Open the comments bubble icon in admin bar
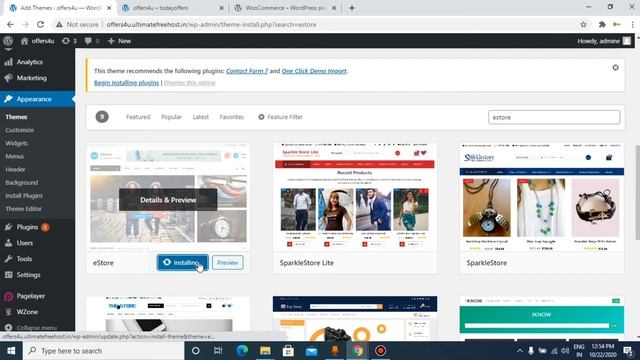Image resolution: width=640 pixels, height=360 pixels. click(92, 41)
